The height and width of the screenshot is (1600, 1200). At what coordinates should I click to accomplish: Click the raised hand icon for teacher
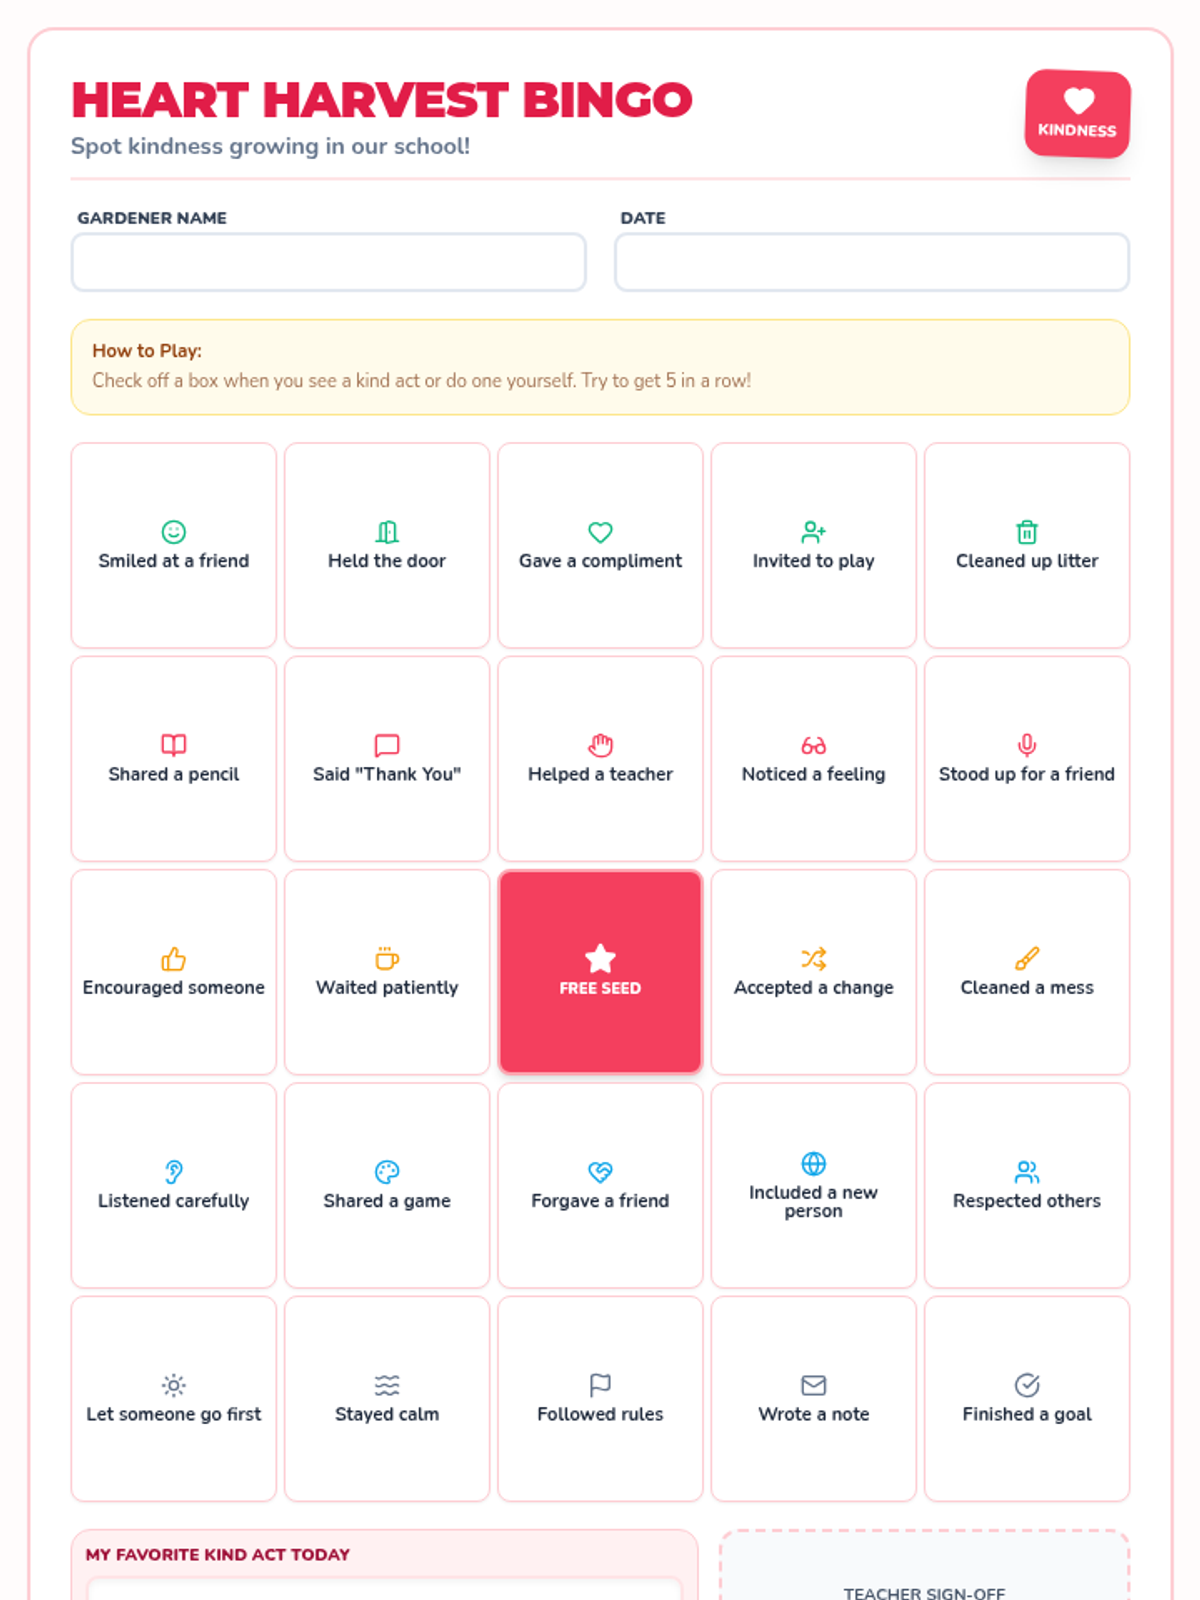(600, 745)
